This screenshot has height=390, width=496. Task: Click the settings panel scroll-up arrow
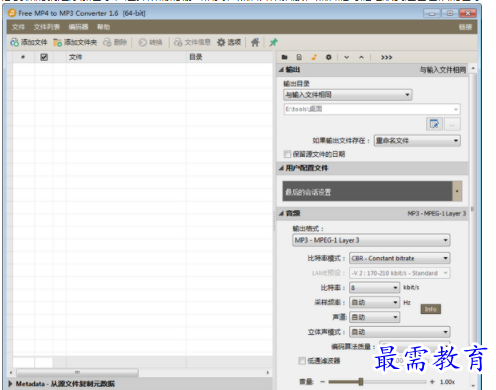pos(473,68)
